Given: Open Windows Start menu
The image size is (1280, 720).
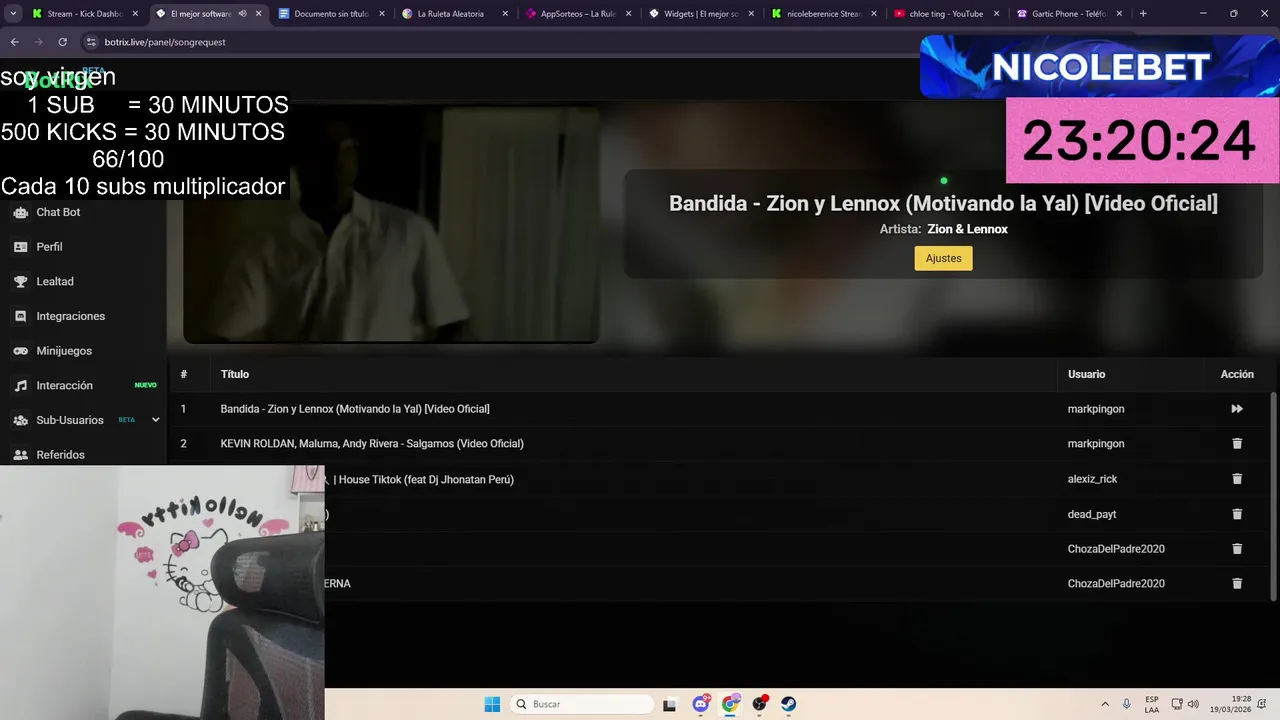Looking at the screenshot, I should coord(492,704).
